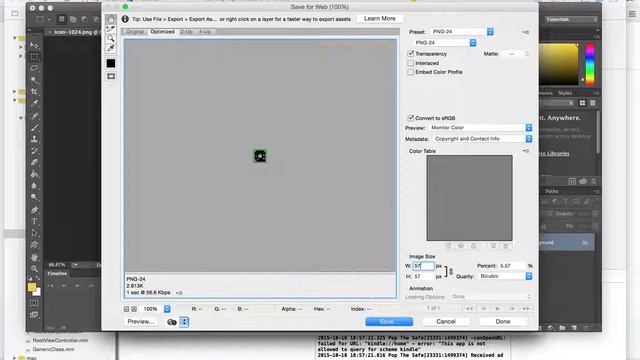Select the Slice Select tool in Save for Web
The height and width of the screenshot is (360, 640).
[x=111, y=29]
